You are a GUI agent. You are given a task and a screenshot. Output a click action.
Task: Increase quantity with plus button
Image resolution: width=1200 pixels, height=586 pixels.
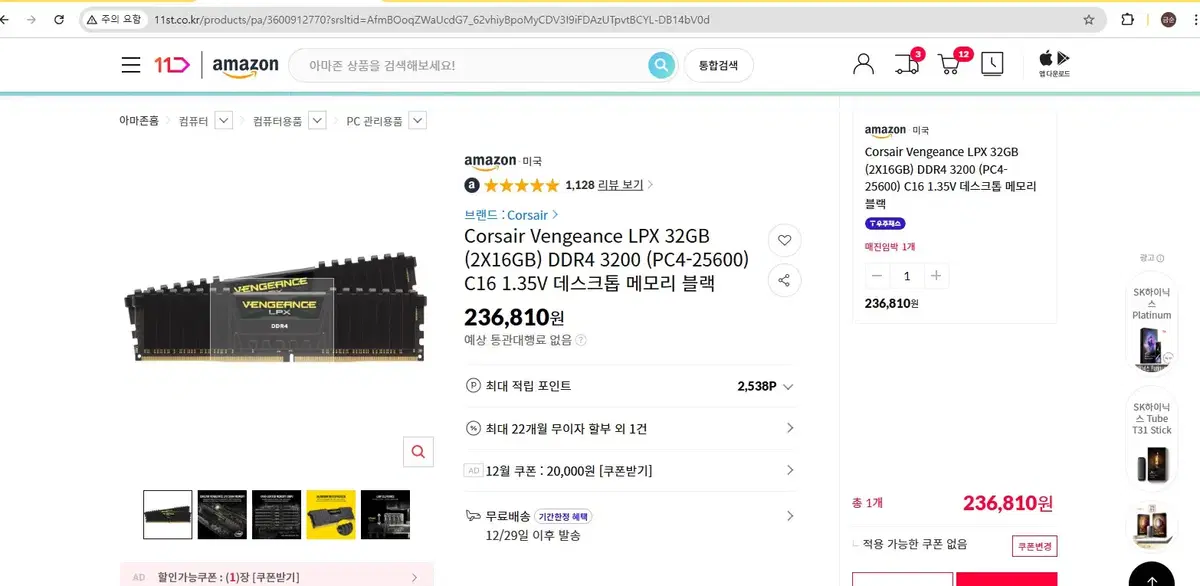(936, 276)
